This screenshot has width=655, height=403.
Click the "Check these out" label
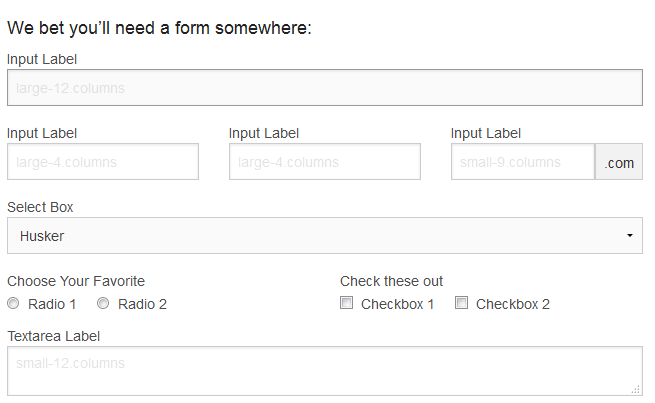[391, 281]
